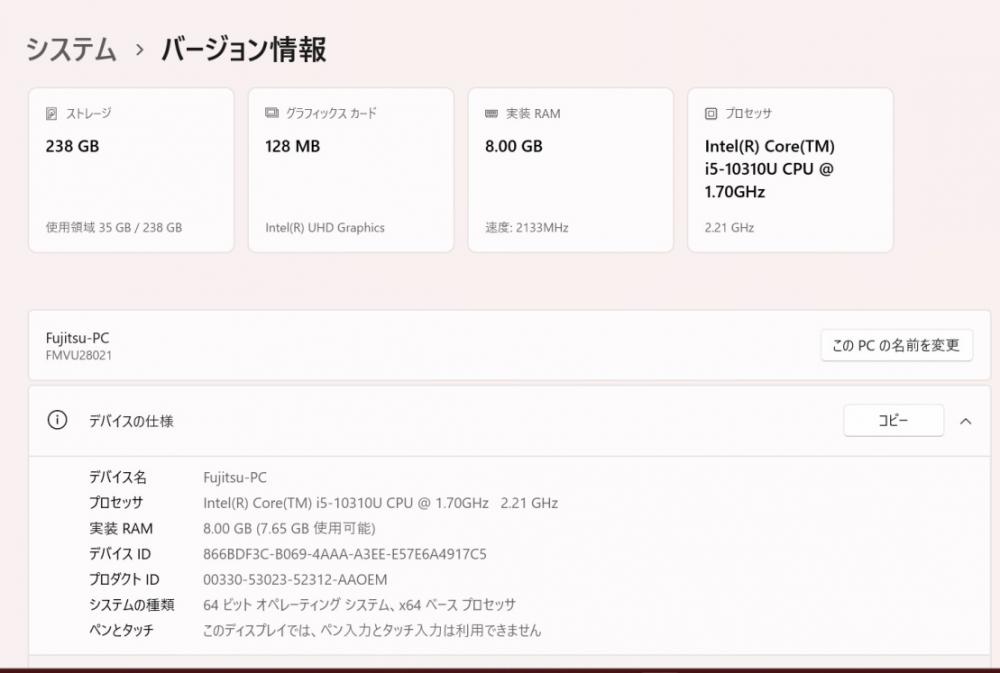Click the デバイスの仕様 section heading
The width and height of the screenshot is (1000, 673).
point(131,421)
